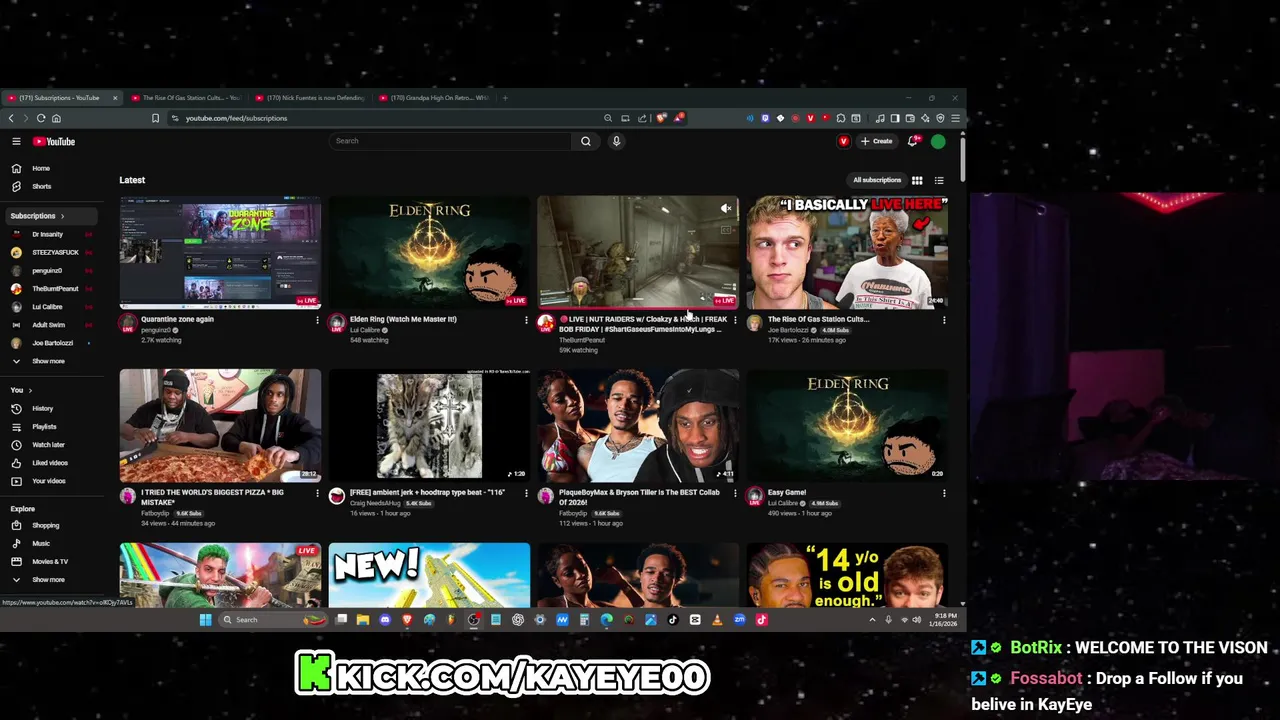
Task: Open Shopping under Explore
Action: [x=52, y=525]
